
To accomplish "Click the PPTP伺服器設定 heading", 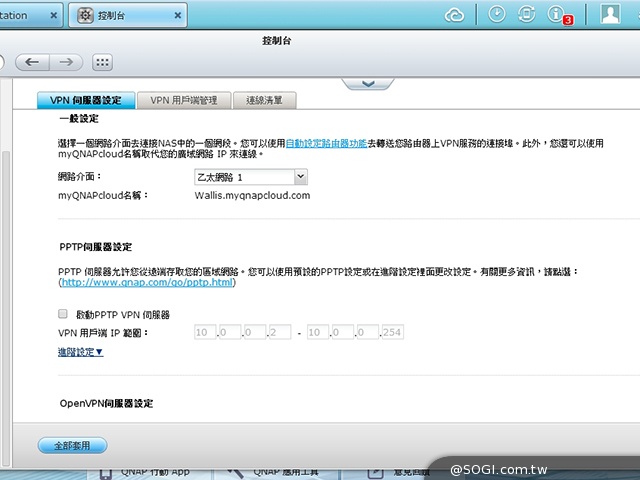I will [96, 247].
